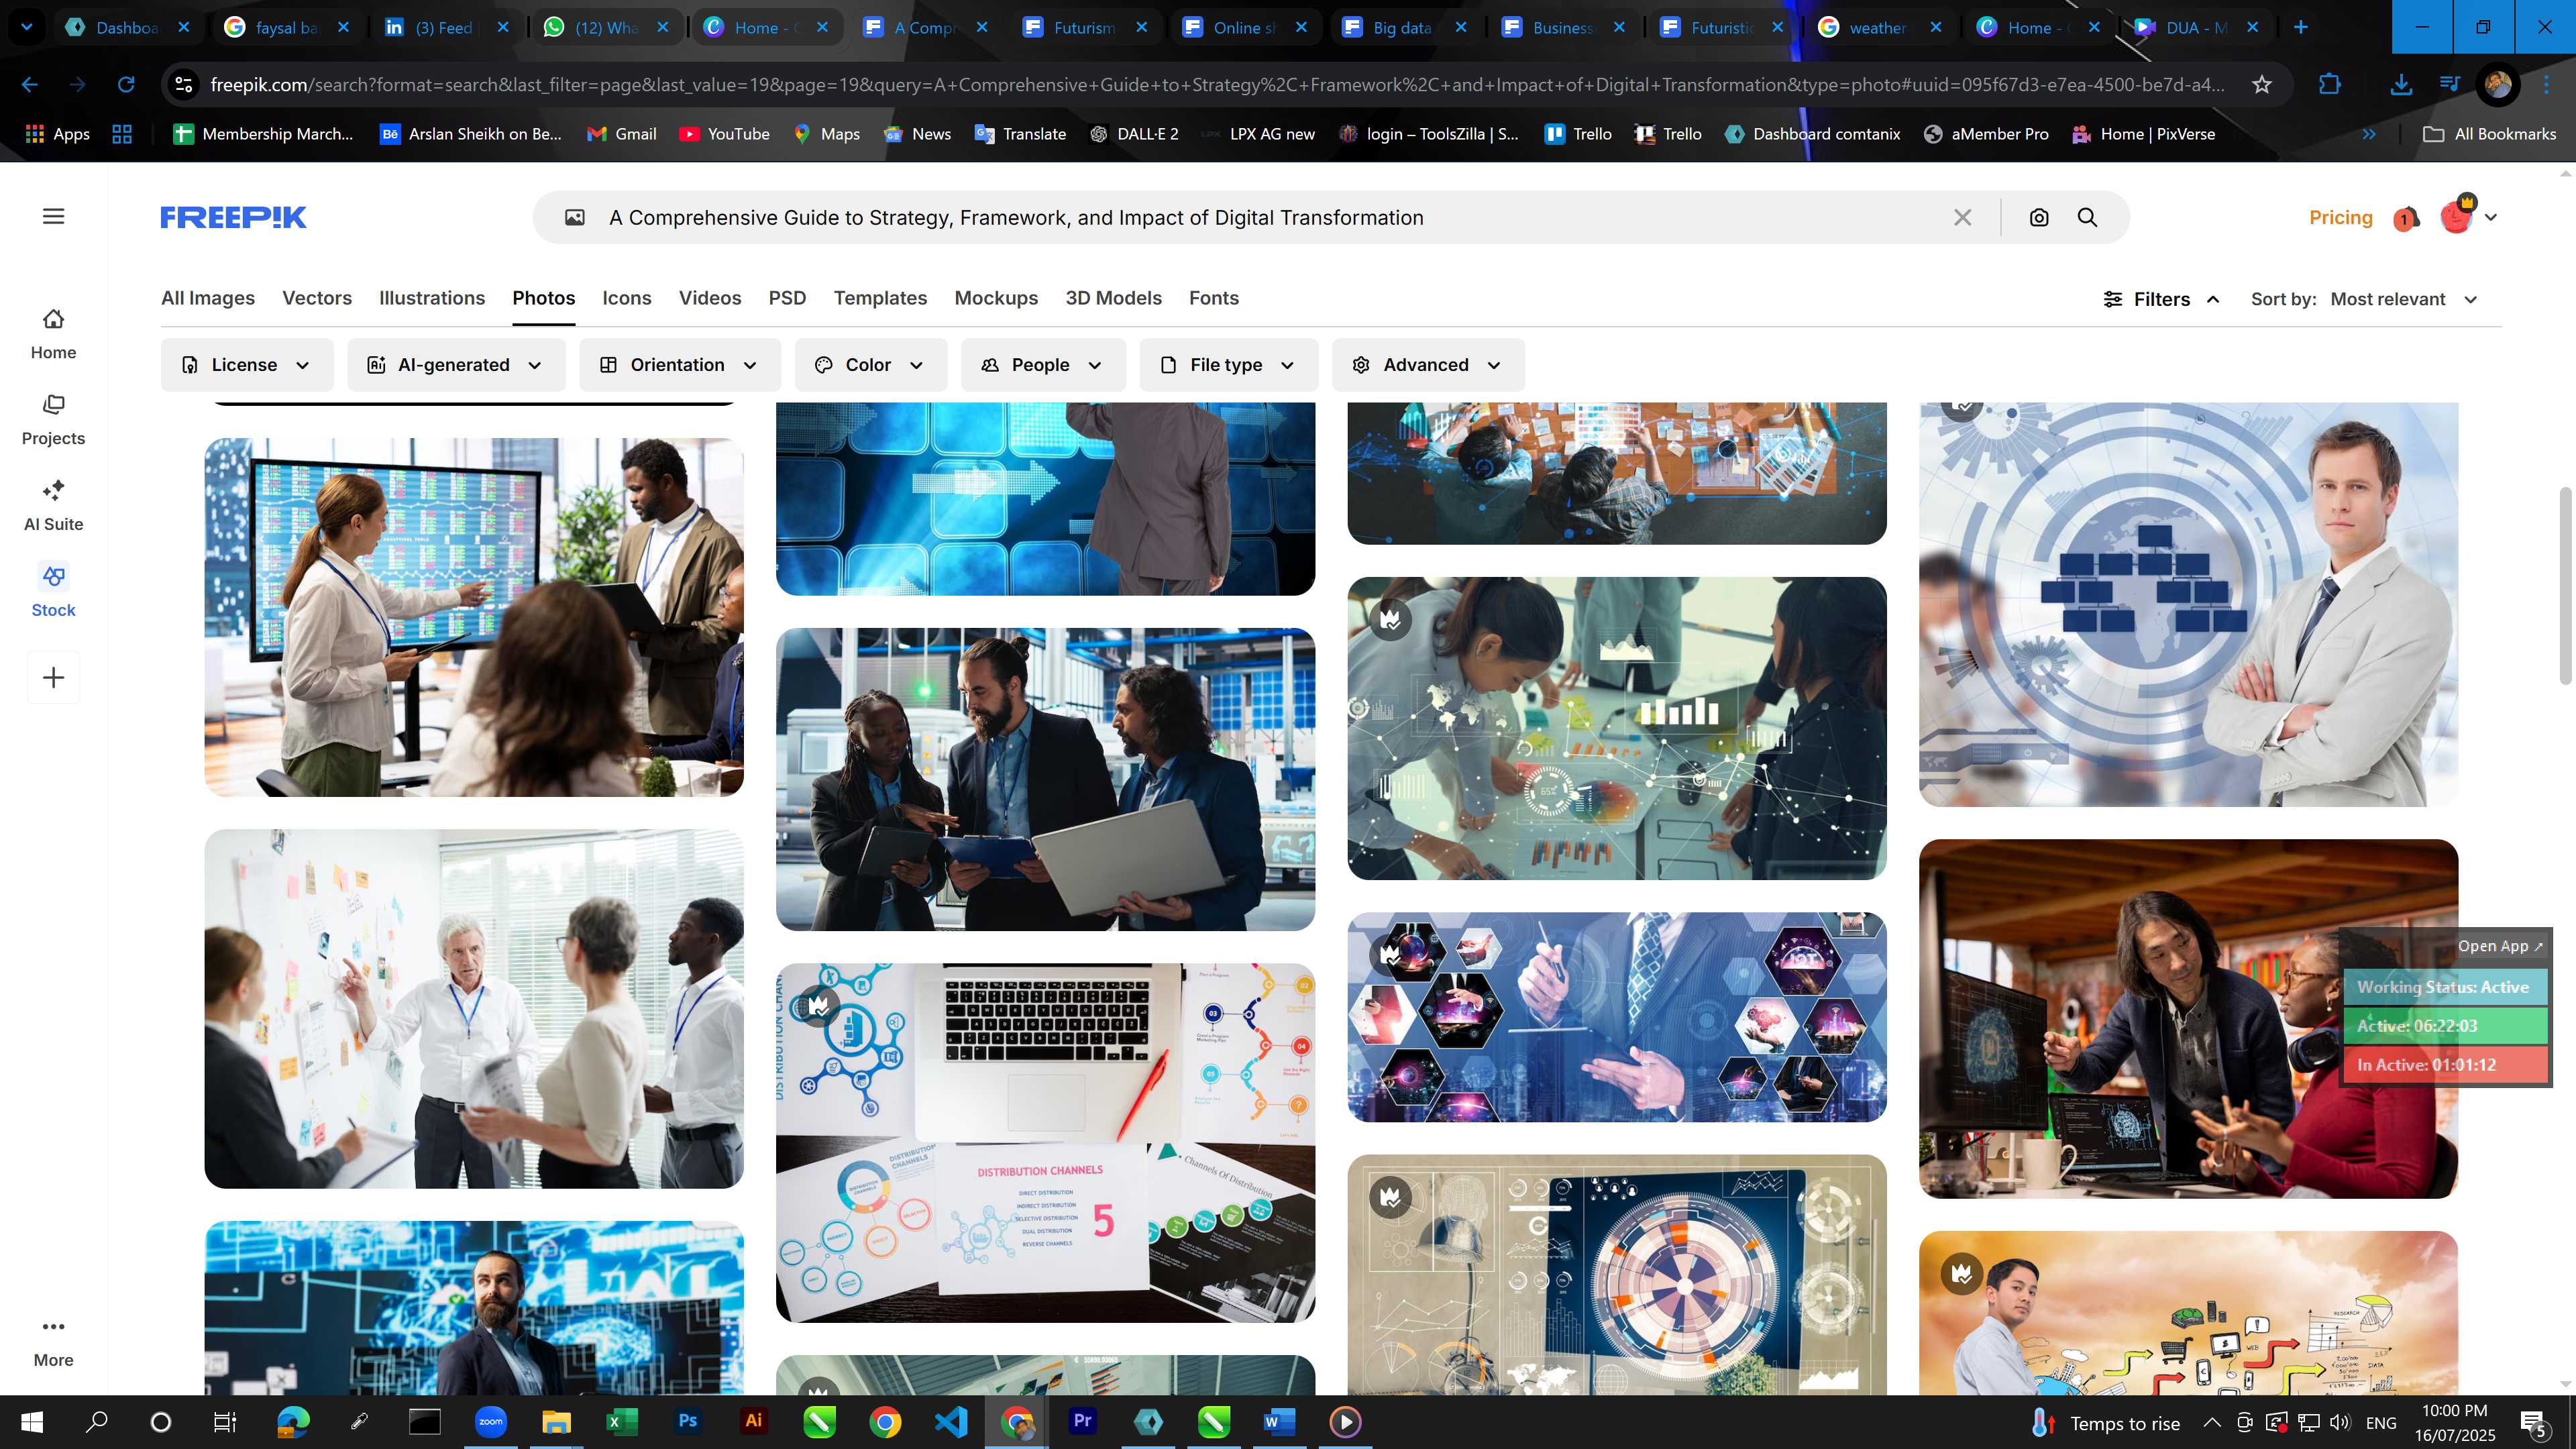This screenshot has height=1449, width=2576.
Task: Open Projects in the sidebar
Action: tap(53, 420)
